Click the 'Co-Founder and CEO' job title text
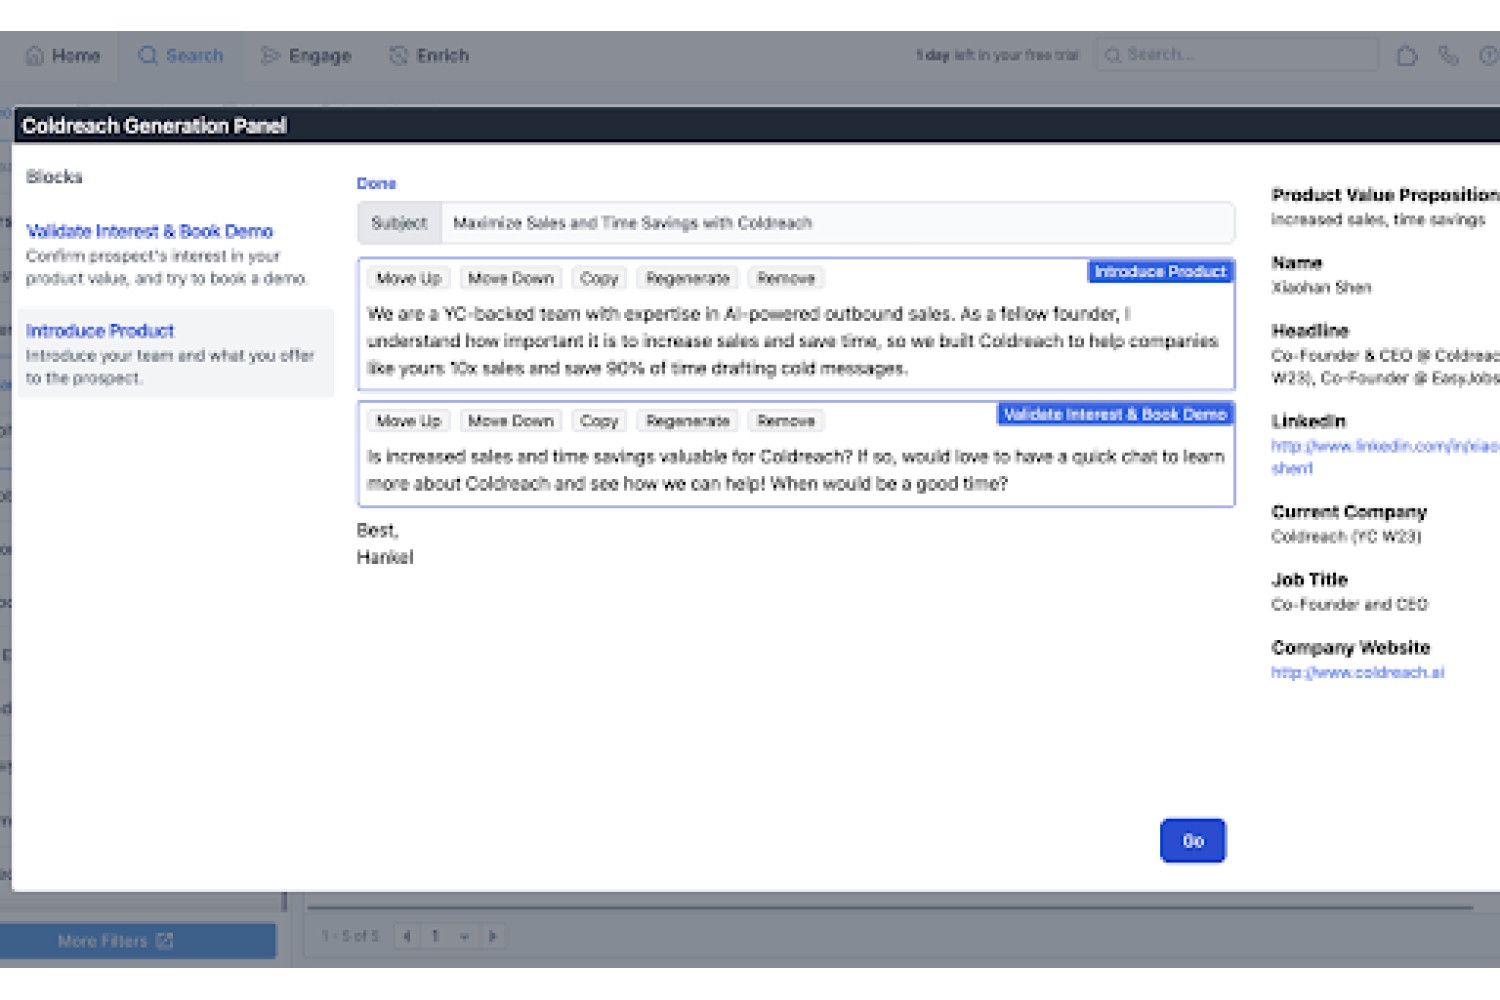Viewport: 1500px width, 1000px height. (1349, 605)
